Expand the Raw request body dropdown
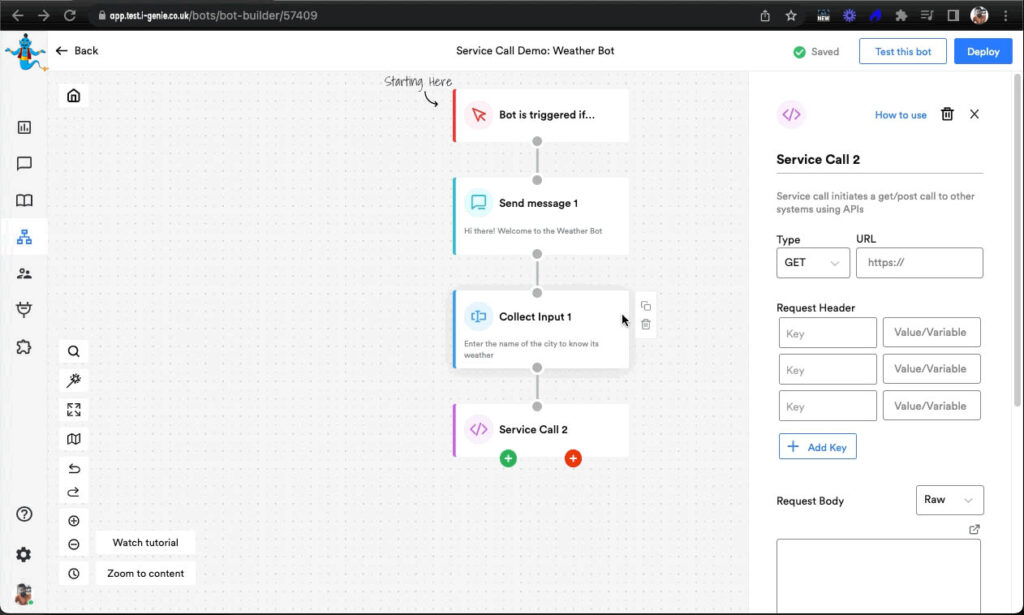 click(949, 500)
